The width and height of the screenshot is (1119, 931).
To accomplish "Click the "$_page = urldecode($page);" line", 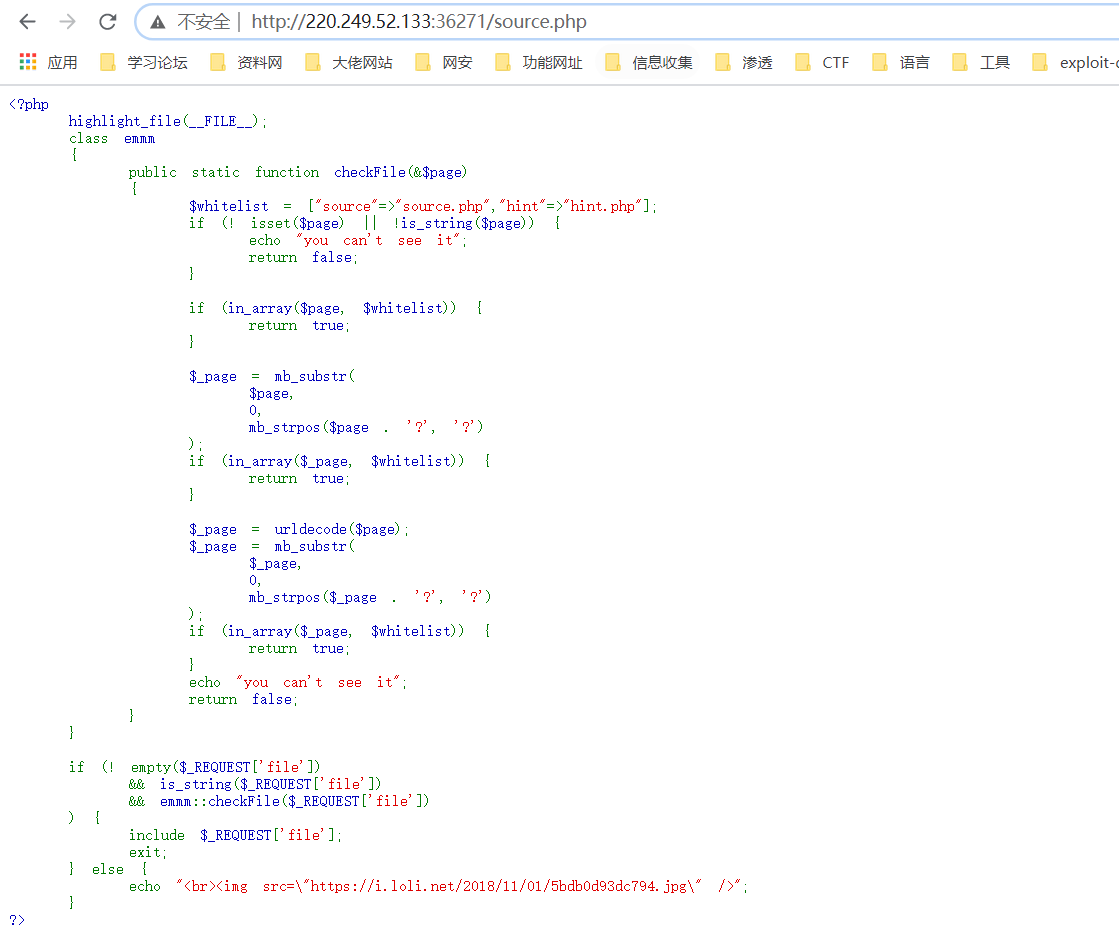I will tap(299, 529).
